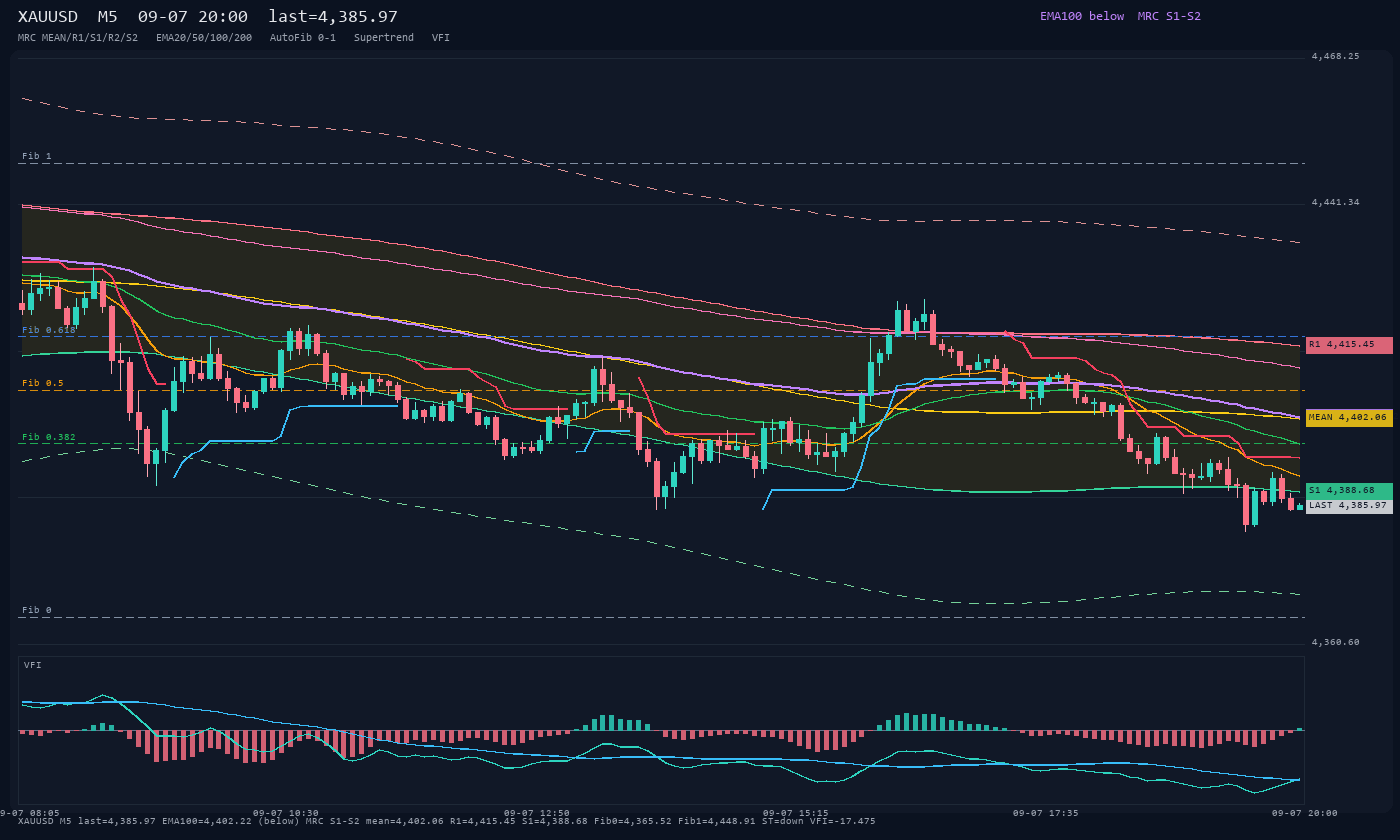This screenshot has width=1400, height=840.
Task: Click the purple 'EMA100 below' status text
Action: [1082, 16]
